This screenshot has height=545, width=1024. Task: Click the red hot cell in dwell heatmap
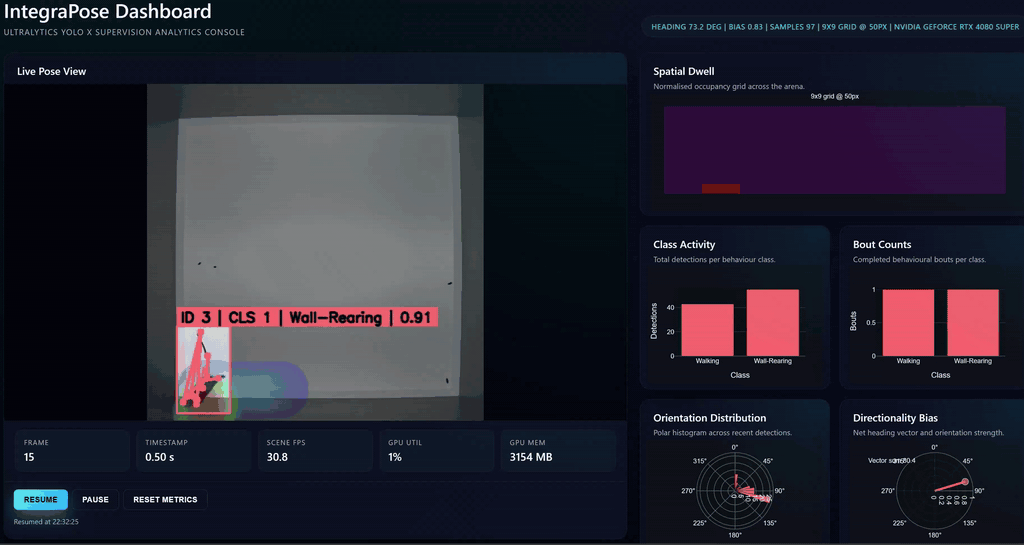click(721, 189)
